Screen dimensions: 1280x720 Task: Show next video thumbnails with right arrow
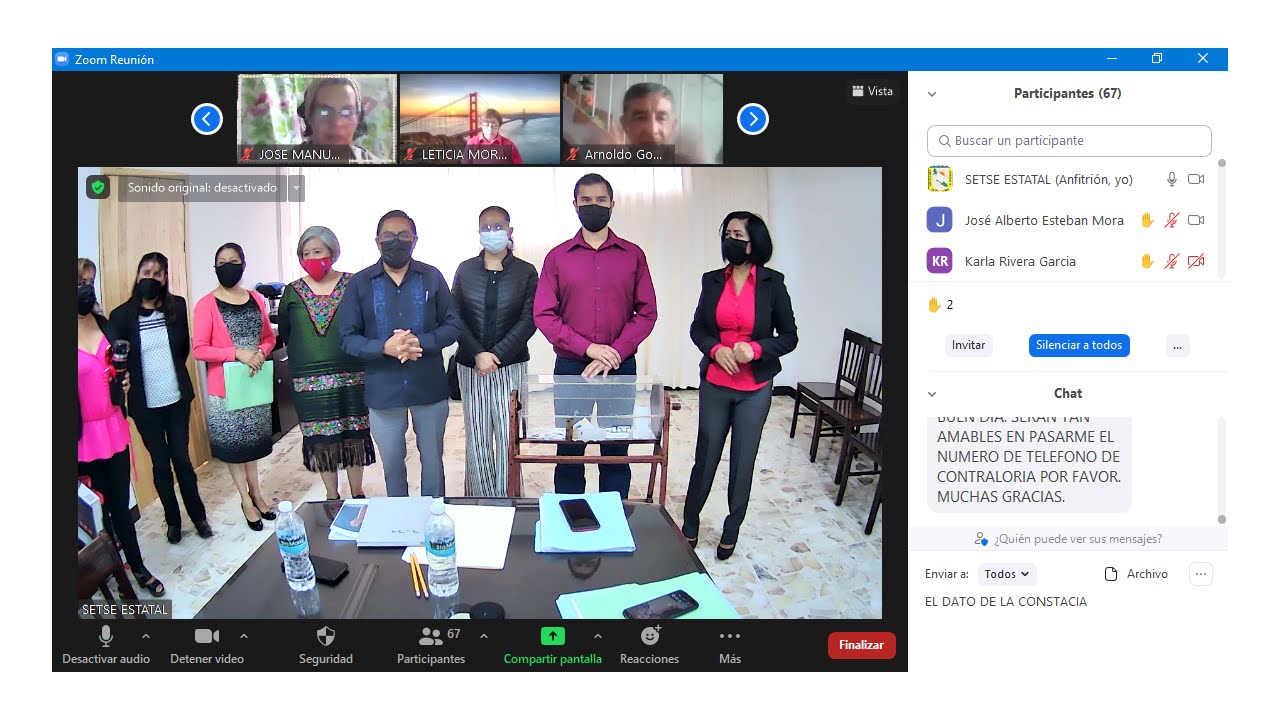point(753,119)
